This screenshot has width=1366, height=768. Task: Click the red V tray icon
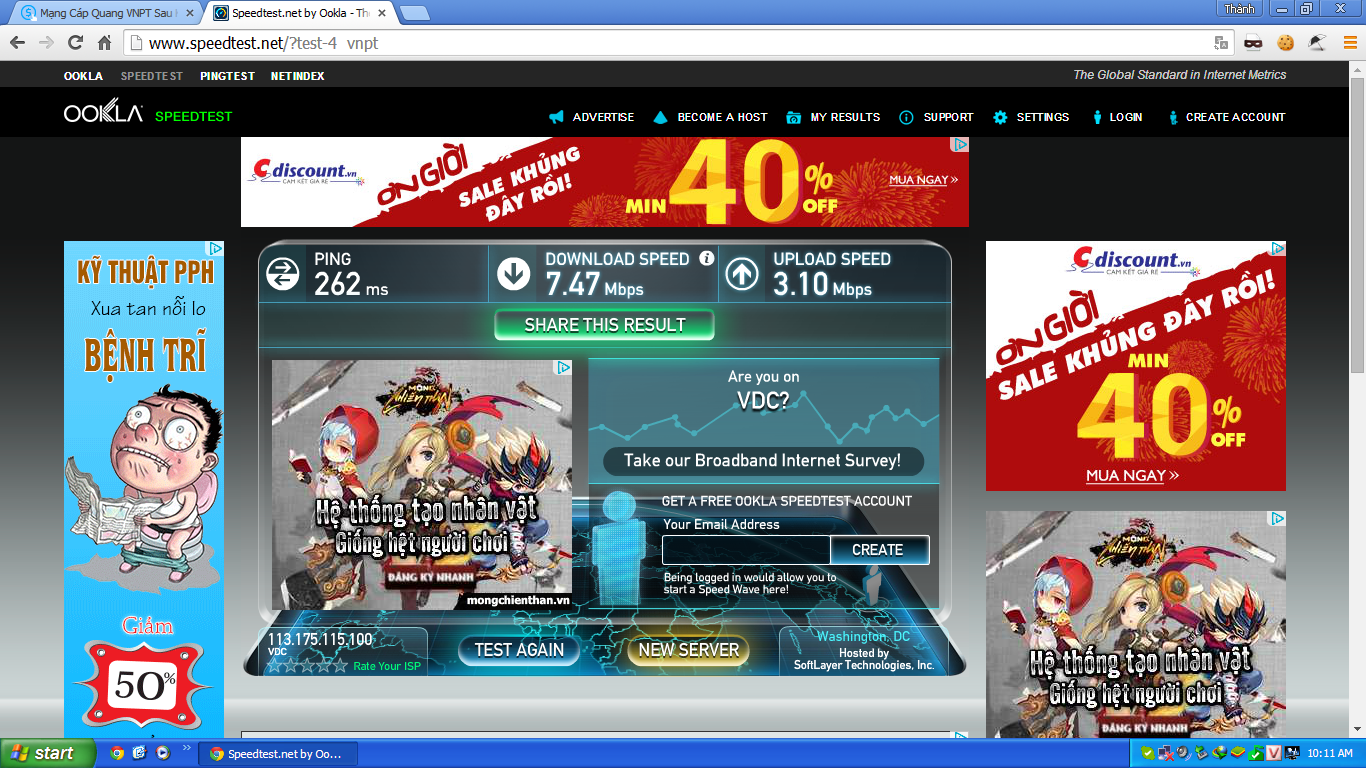click(x=1274, y=753)
